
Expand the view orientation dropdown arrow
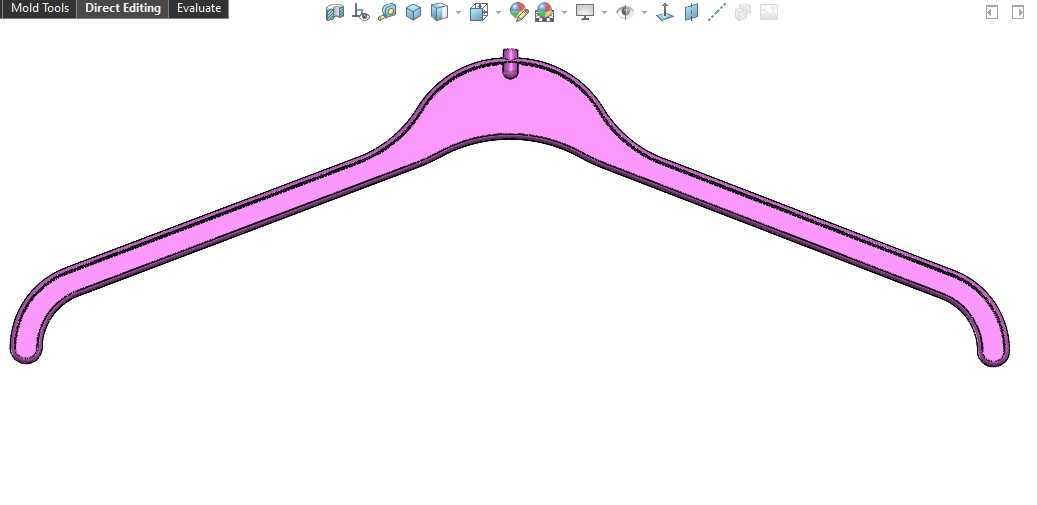(x=497, y=12)
